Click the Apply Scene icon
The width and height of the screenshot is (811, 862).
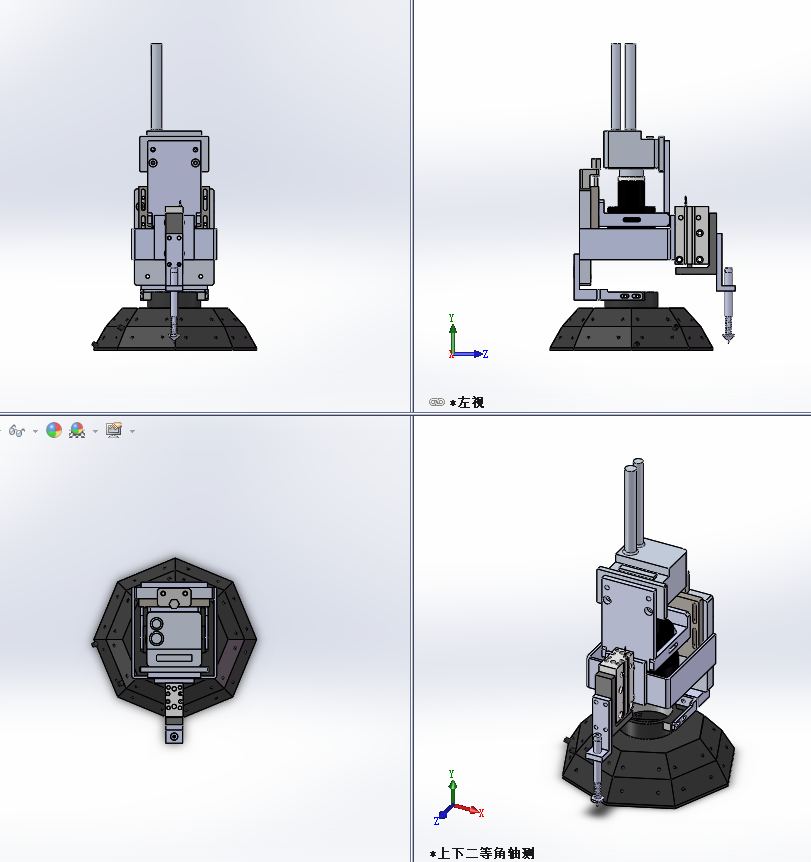(x=77, y=430)
